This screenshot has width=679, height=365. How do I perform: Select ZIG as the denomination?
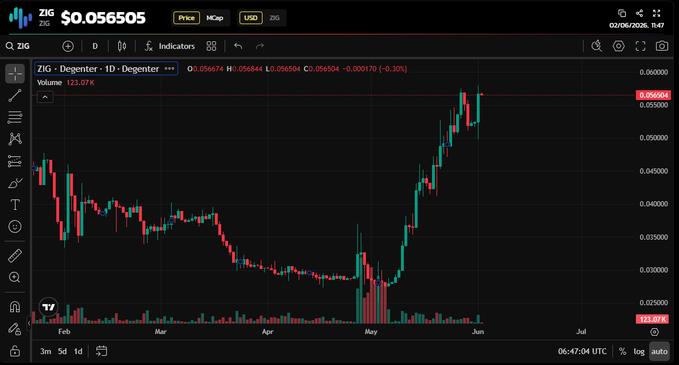coord(275,18)
